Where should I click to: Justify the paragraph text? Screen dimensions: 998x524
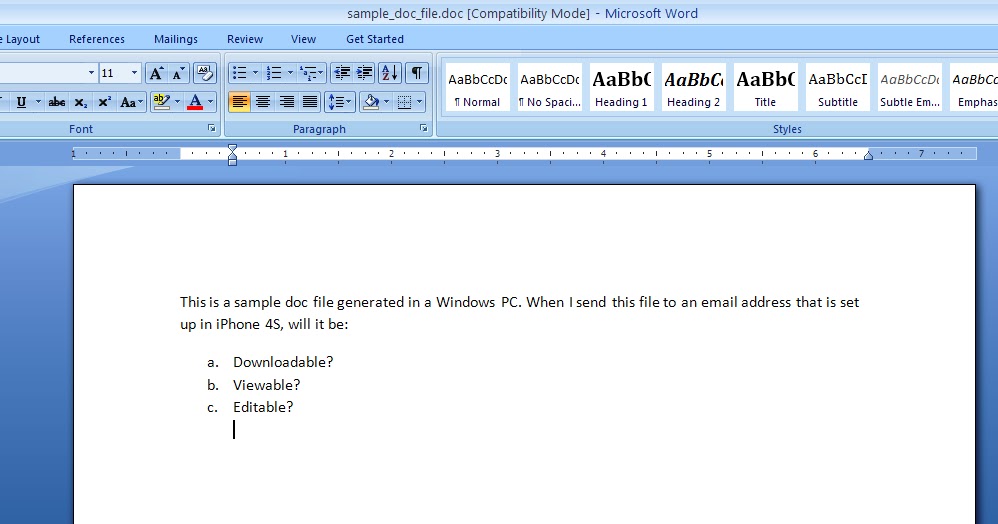click(310, 102)
